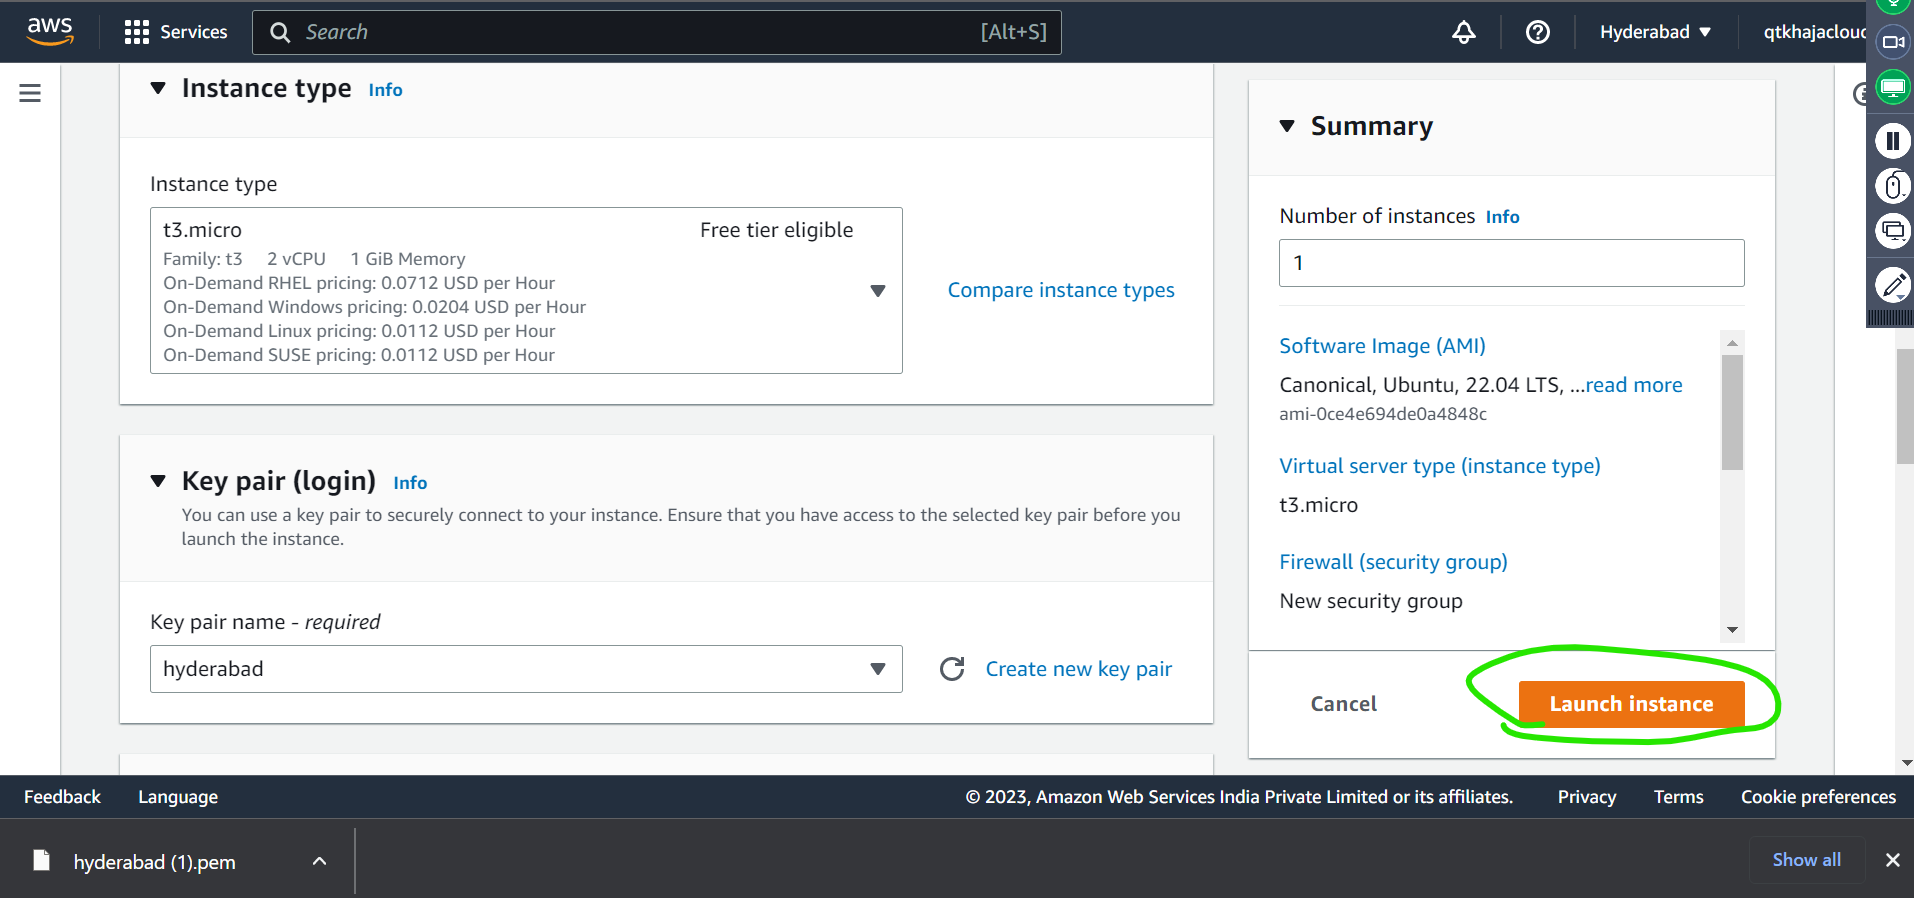Launch the instance
Image resolution: width=1914 pixels, height=898 pixels.
[1631, 704]
